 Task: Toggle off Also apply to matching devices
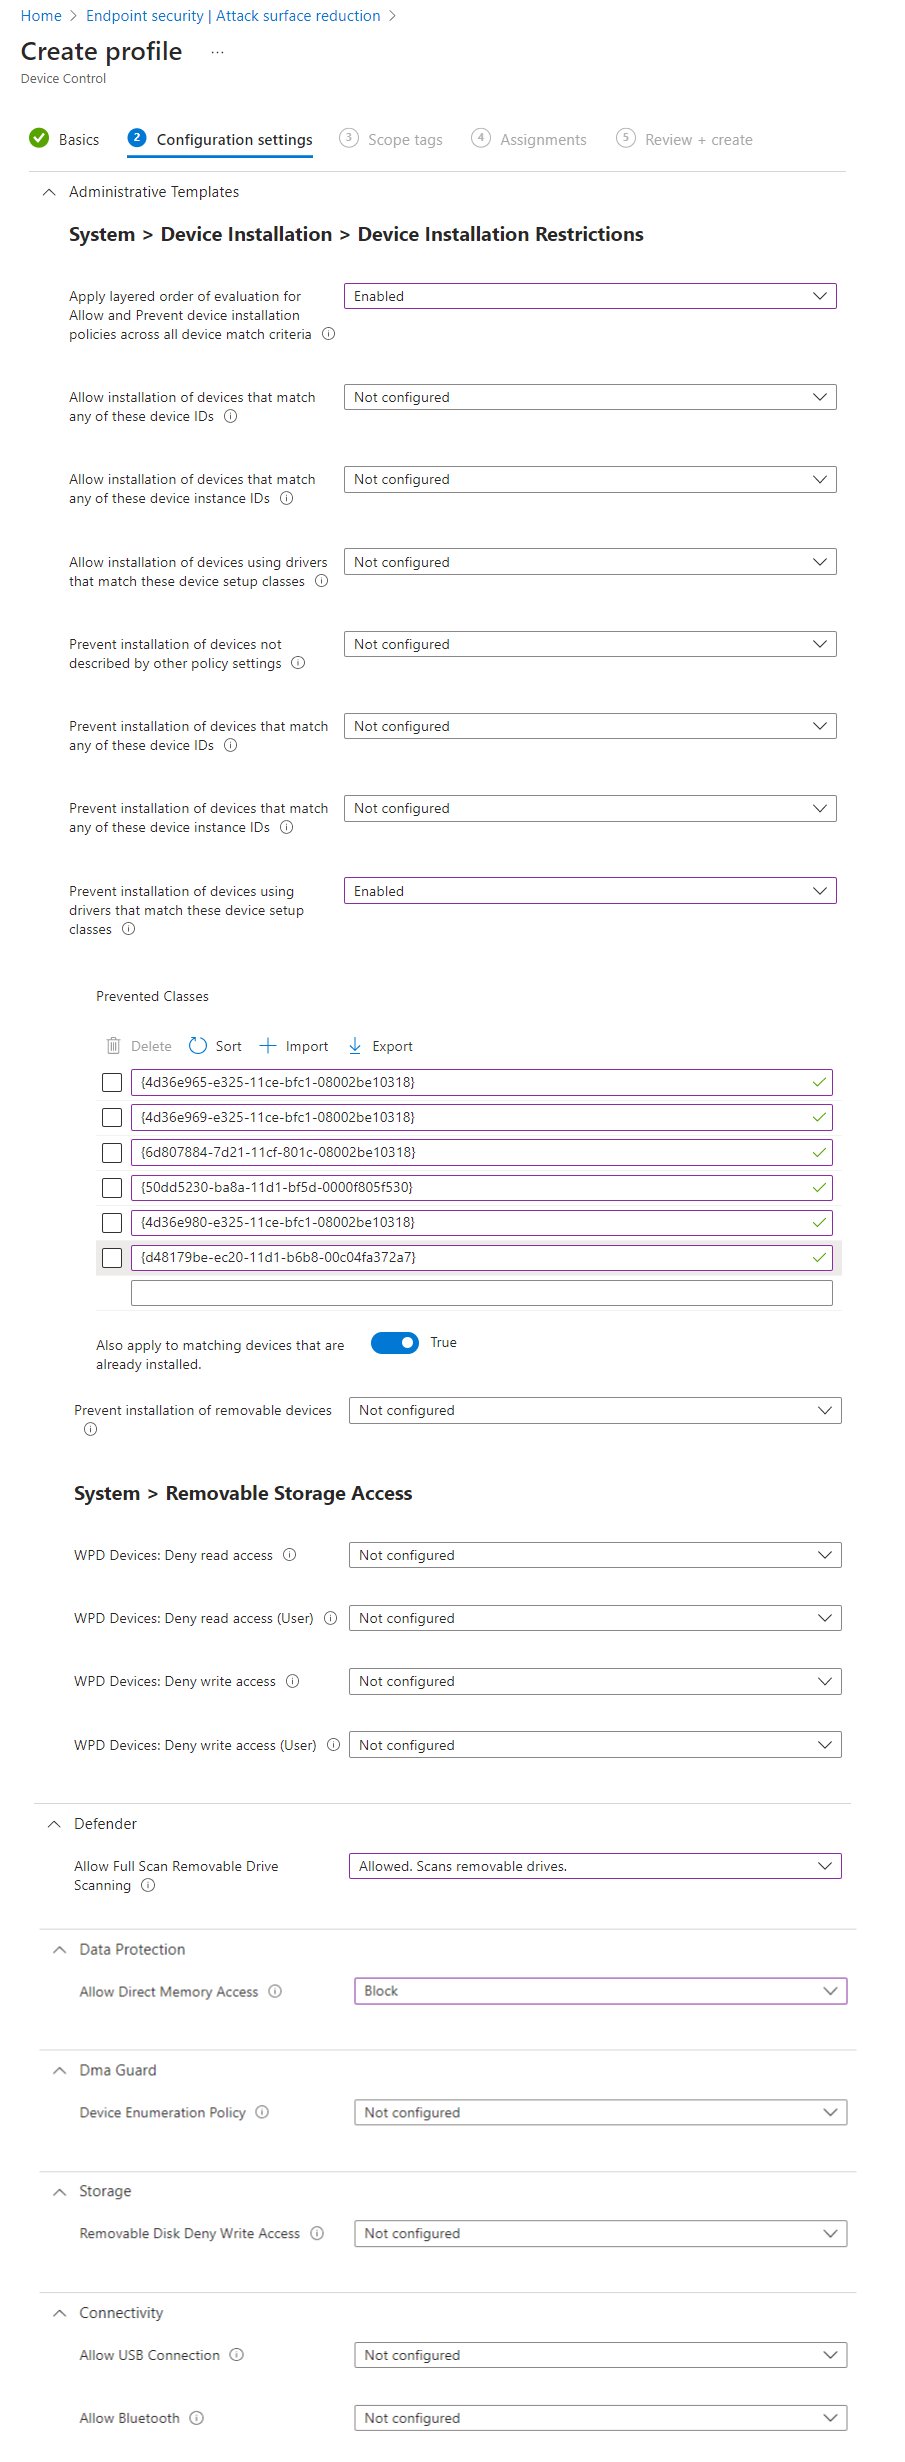395,1343
